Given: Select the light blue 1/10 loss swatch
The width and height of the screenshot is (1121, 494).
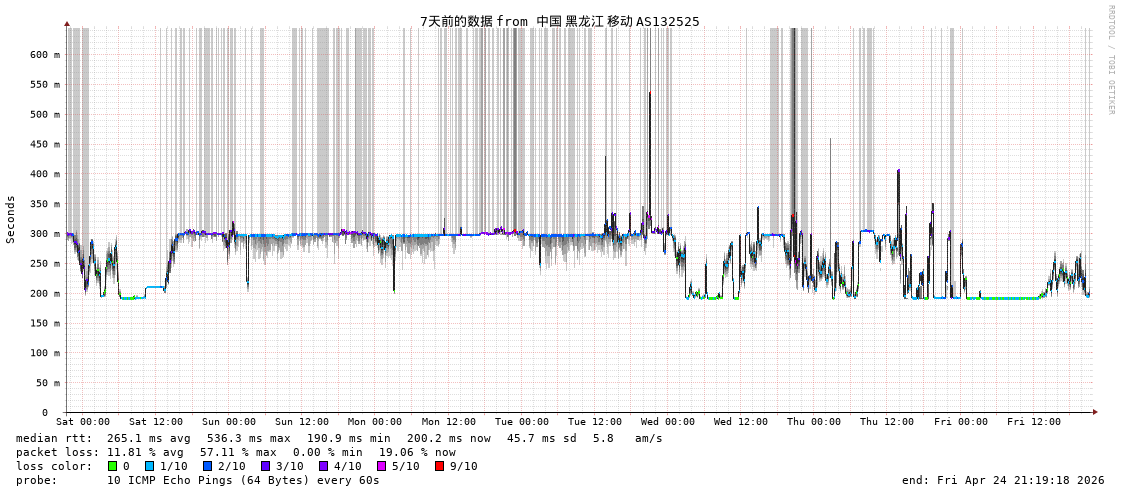Looking at the screenshot, I should click(x=149, y=466).
